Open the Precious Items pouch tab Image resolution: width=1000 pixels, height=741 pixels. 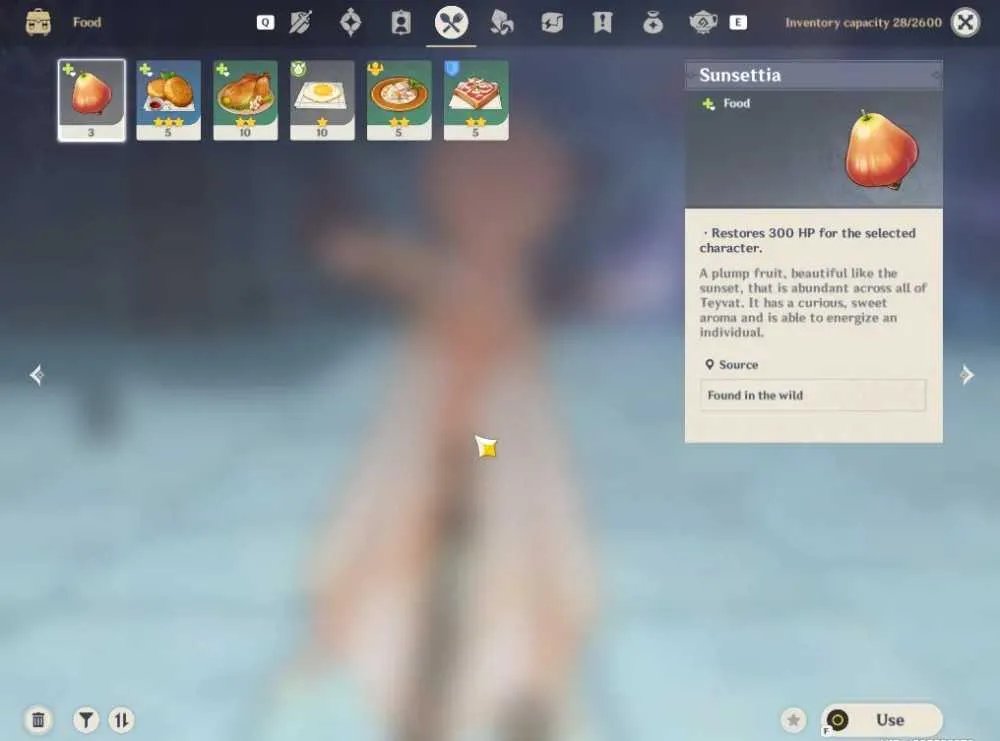click(653, 23)
